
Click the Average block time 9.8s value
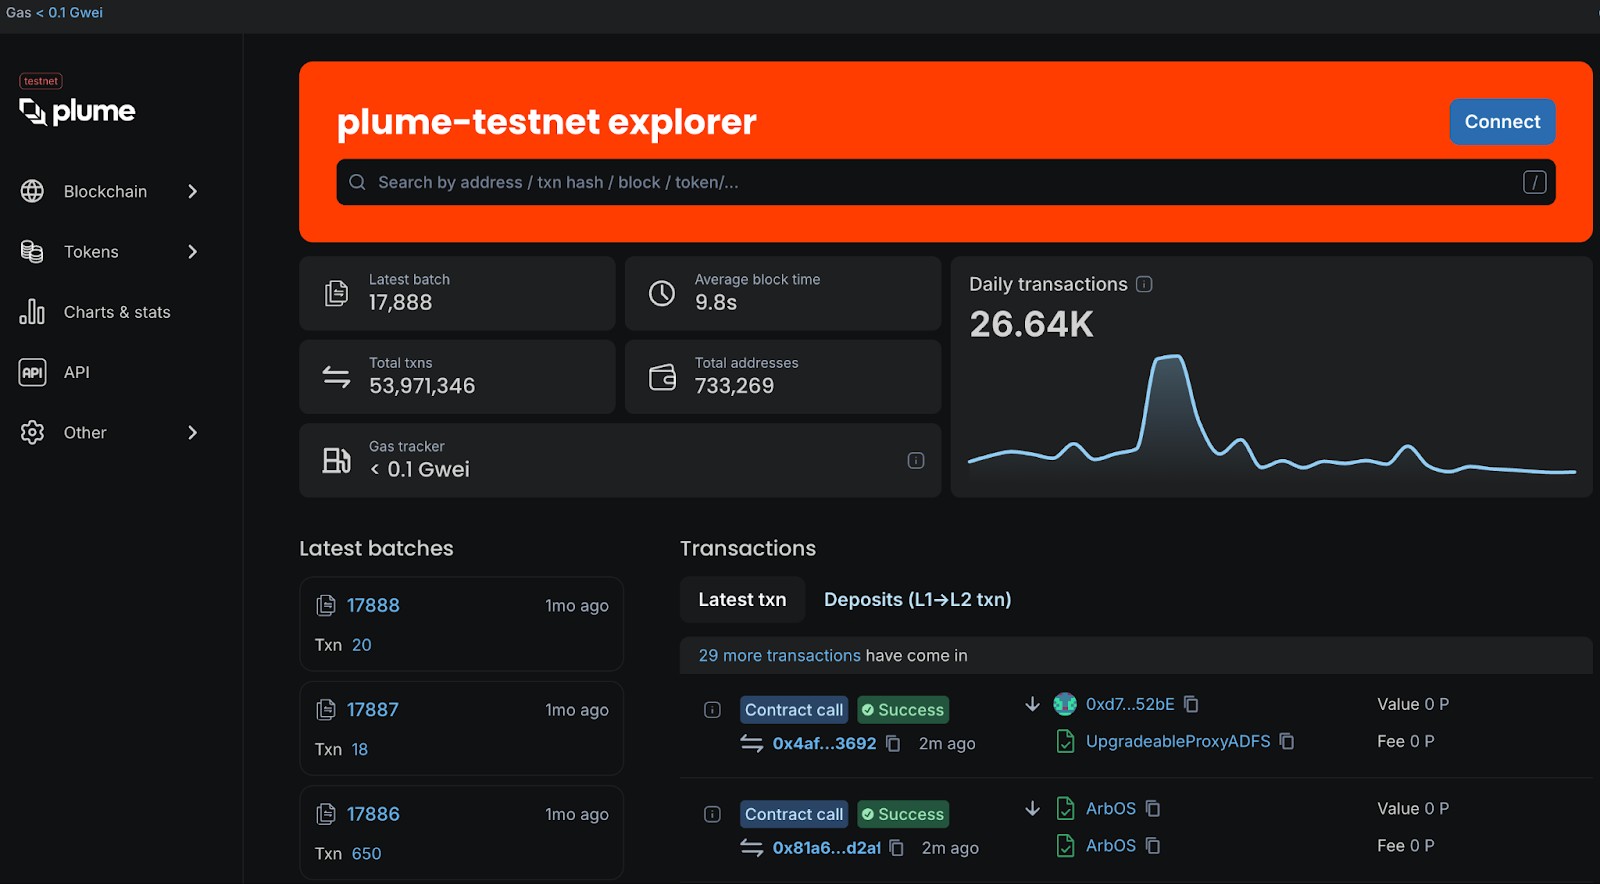(x=716, y=302)
